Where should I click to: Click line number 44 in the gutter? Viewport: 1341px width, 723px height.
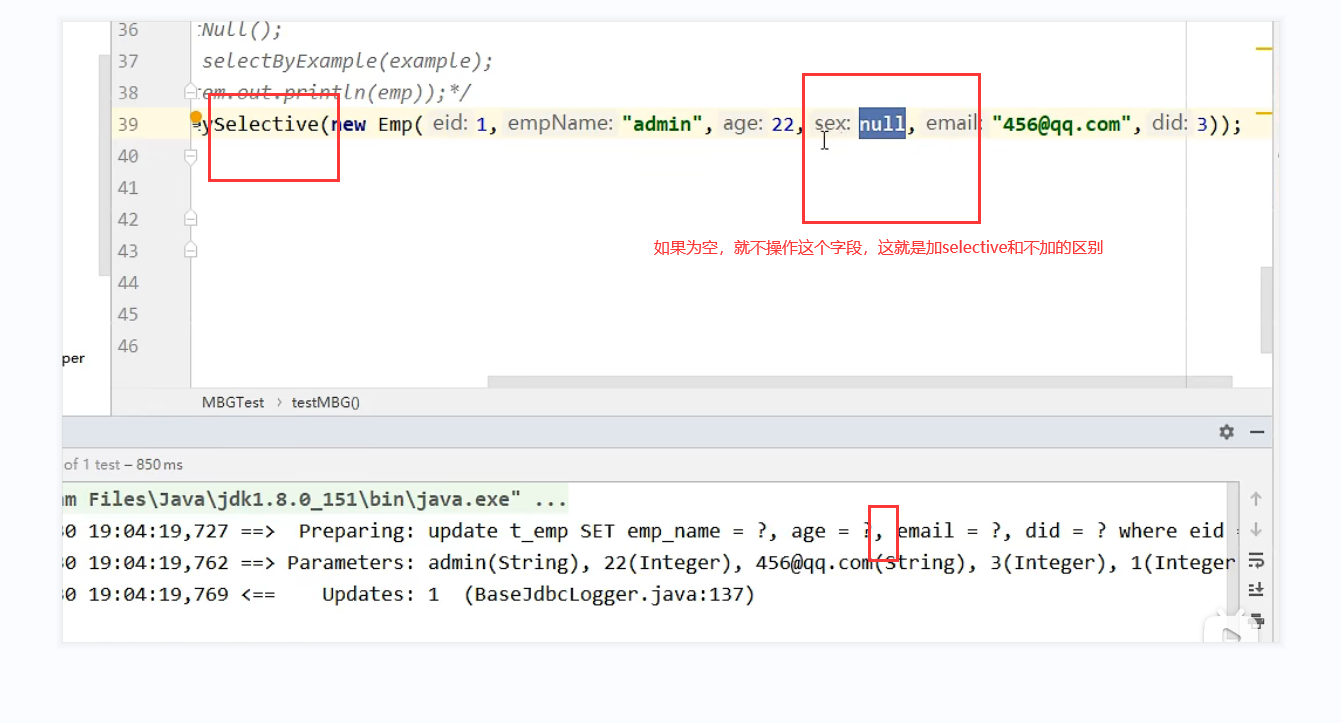[x=128, y=283]
